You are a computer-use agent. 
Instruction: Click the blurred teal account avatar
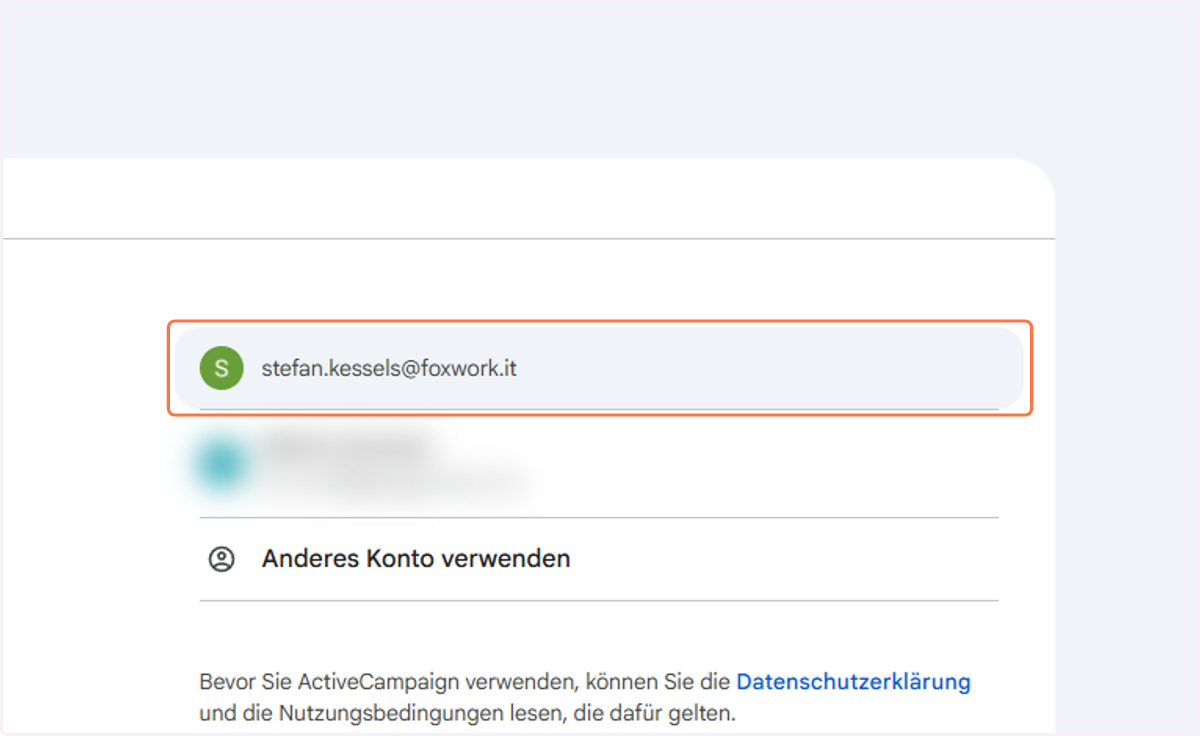[222, 464]
